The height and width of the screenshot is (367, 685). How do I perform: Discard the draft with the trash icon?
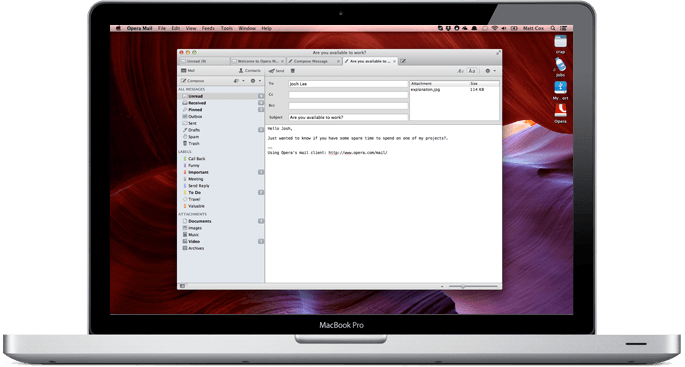pos(293,71)
